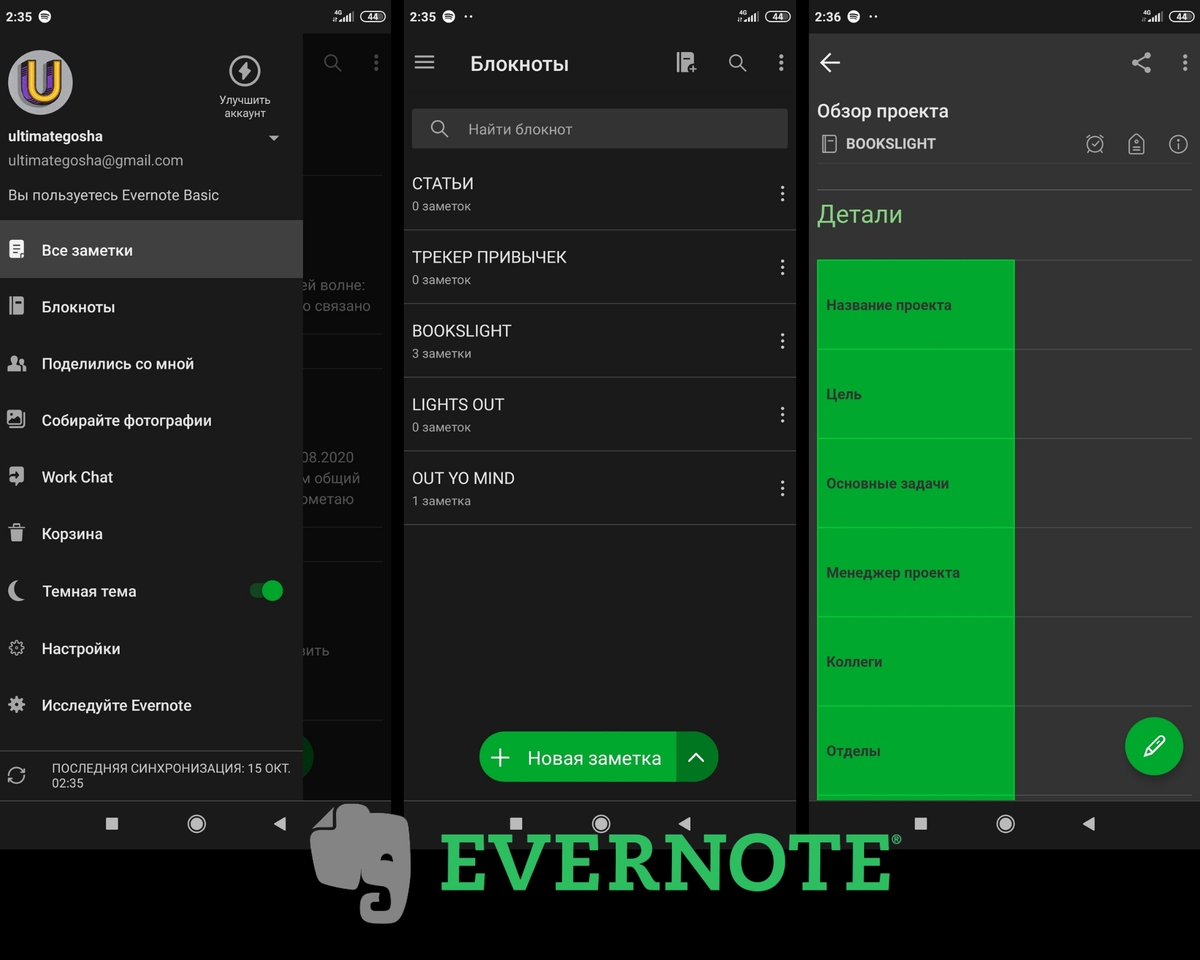Open options for LIGHTS OUT notebook

click(782, 415)
